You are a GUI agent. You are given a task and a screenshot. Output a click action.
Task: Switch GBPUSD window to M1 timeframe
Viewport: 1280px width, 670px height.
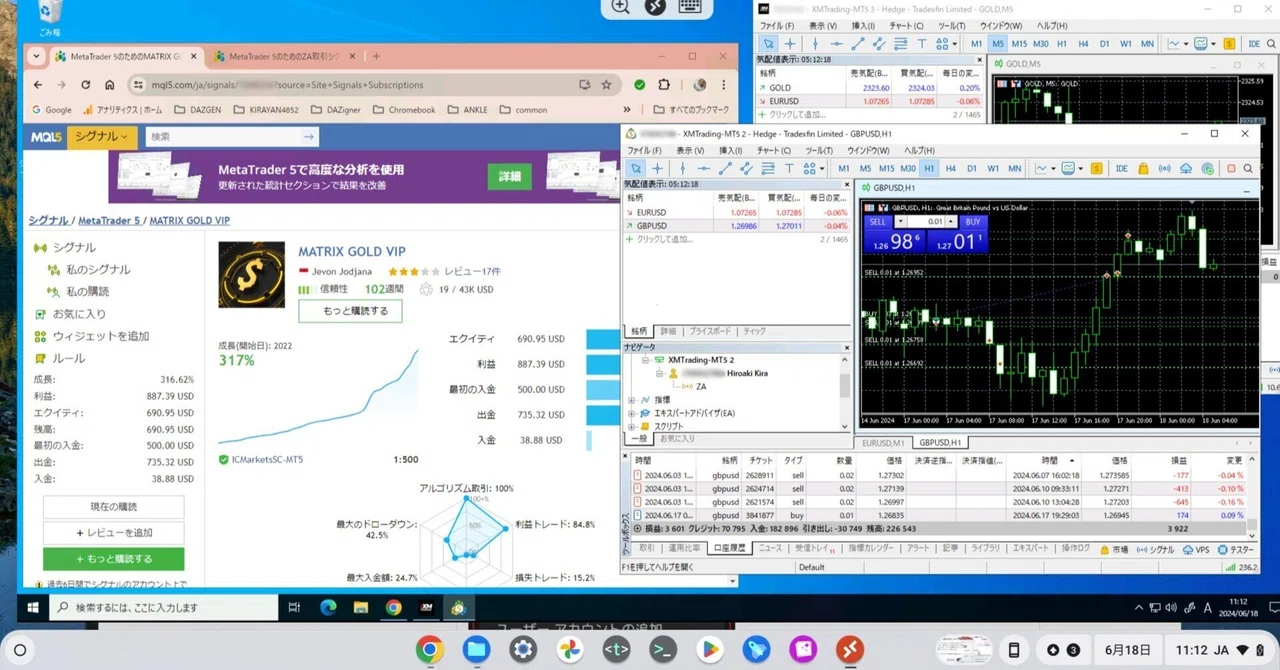[x=844, y=168]
